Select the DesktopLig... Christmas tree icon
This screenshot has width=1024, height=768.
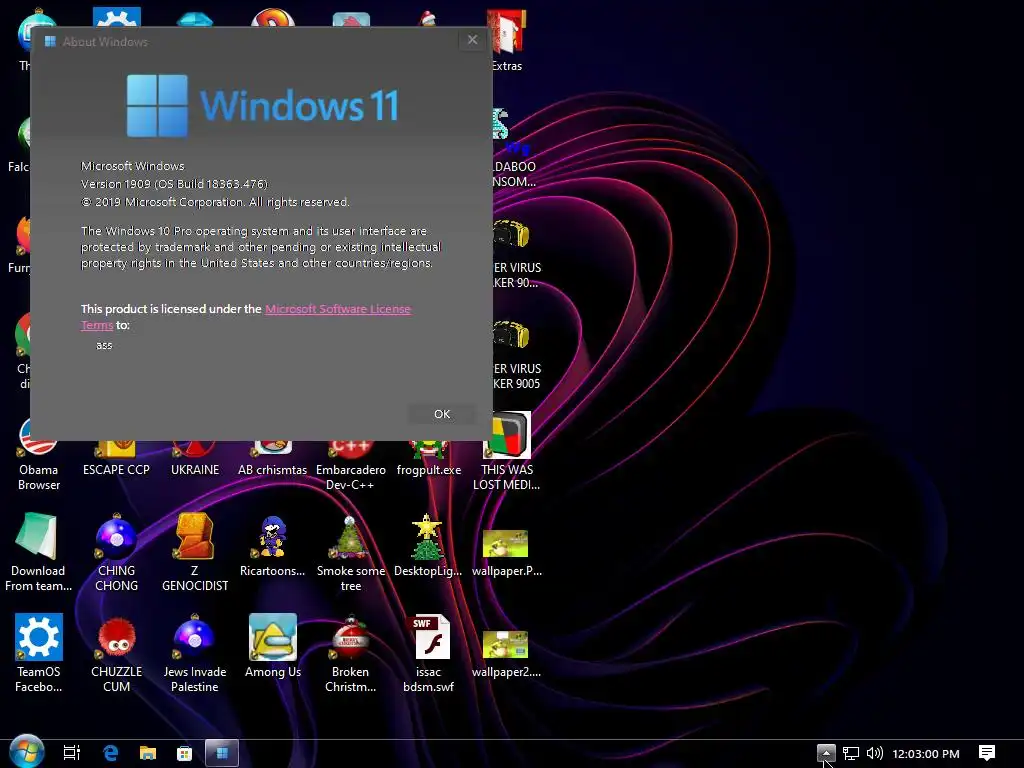point(428,545)
